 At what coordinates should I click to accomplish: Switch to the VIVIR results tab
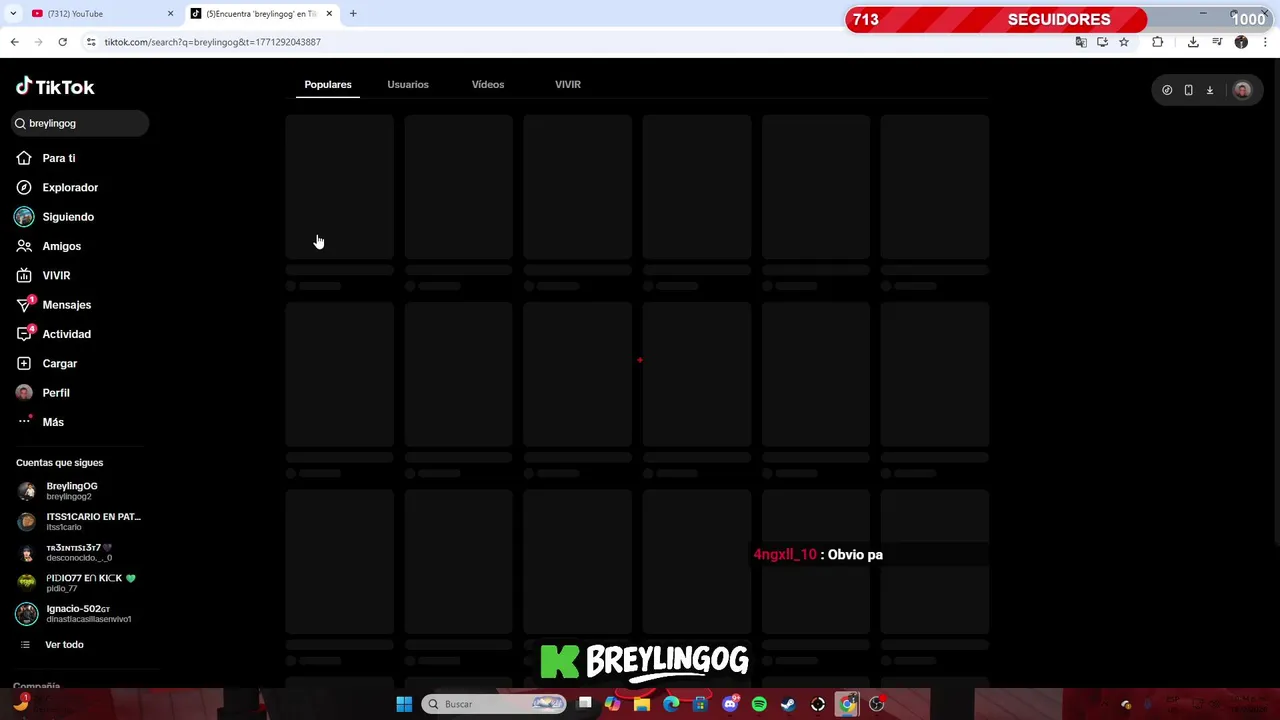(x=568, y=84)
